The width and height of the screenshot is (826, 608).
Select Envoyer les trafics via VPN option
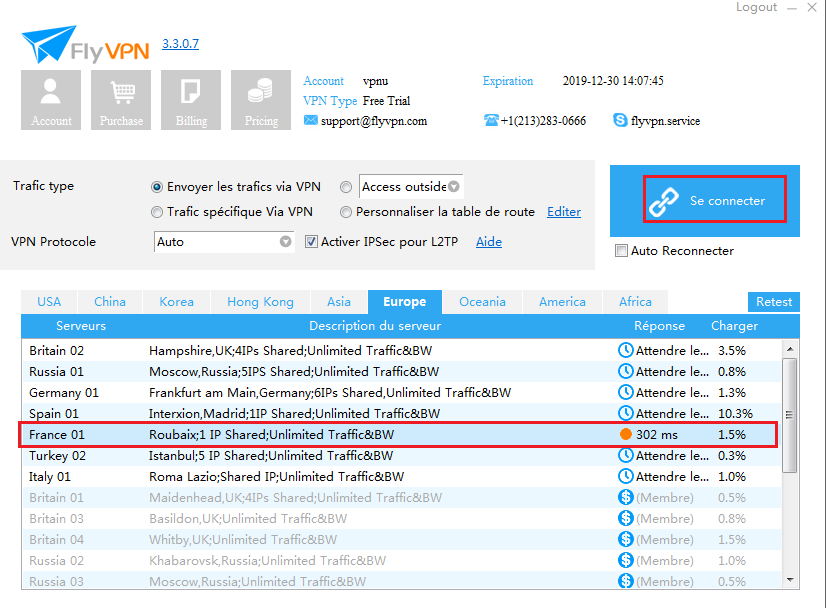(156, 187)
